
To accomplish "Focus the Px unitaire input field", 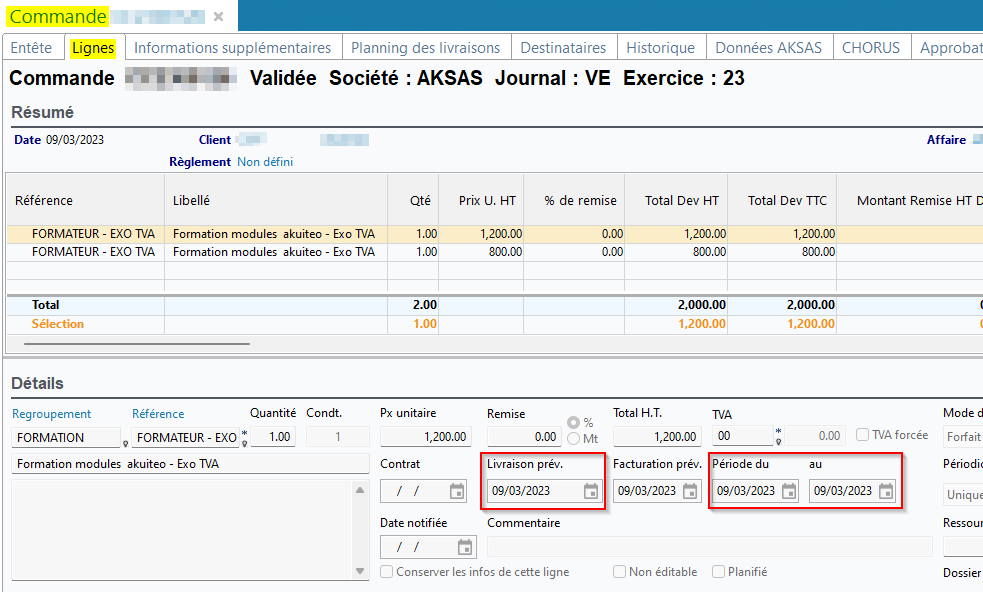I will pyautogui.click(x=426, y=436).
